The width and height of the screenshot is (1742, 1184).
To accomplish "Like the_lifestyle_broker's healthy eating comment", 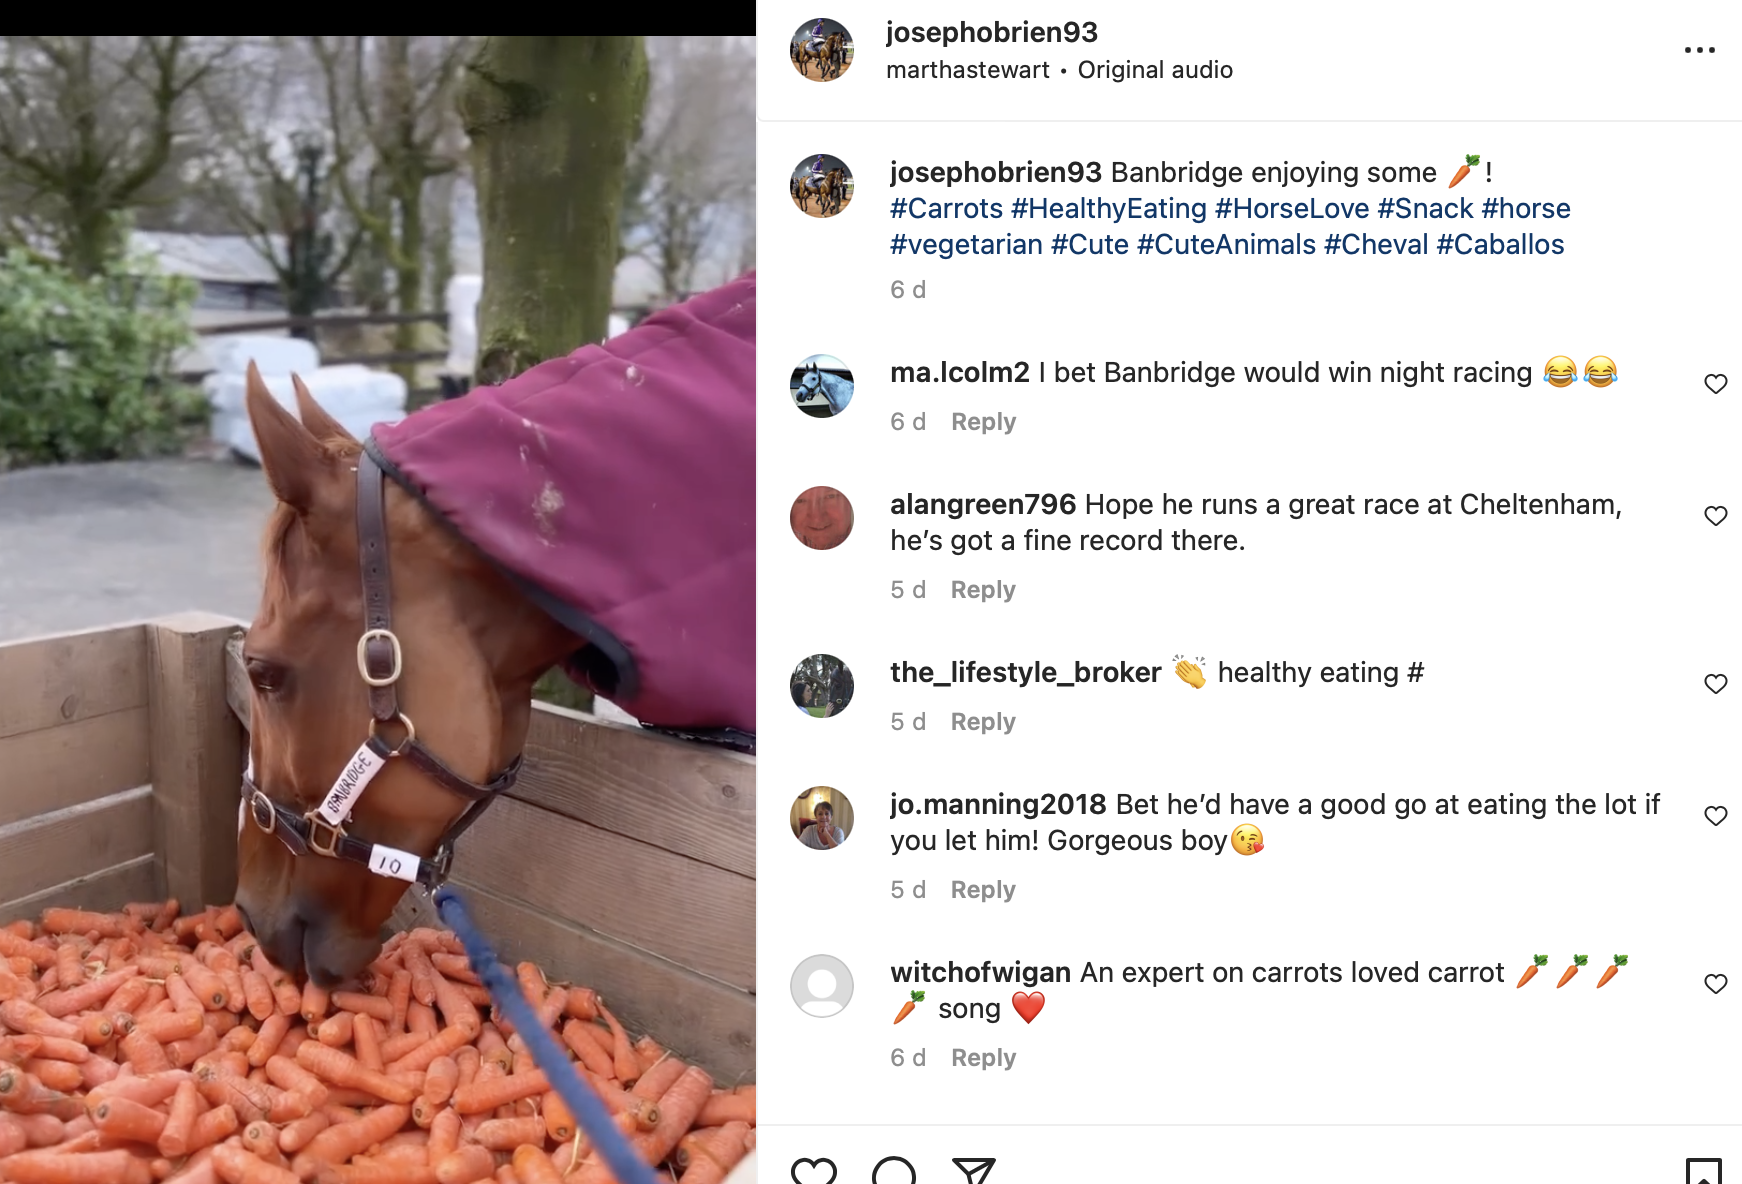I will pos(1716,684).
